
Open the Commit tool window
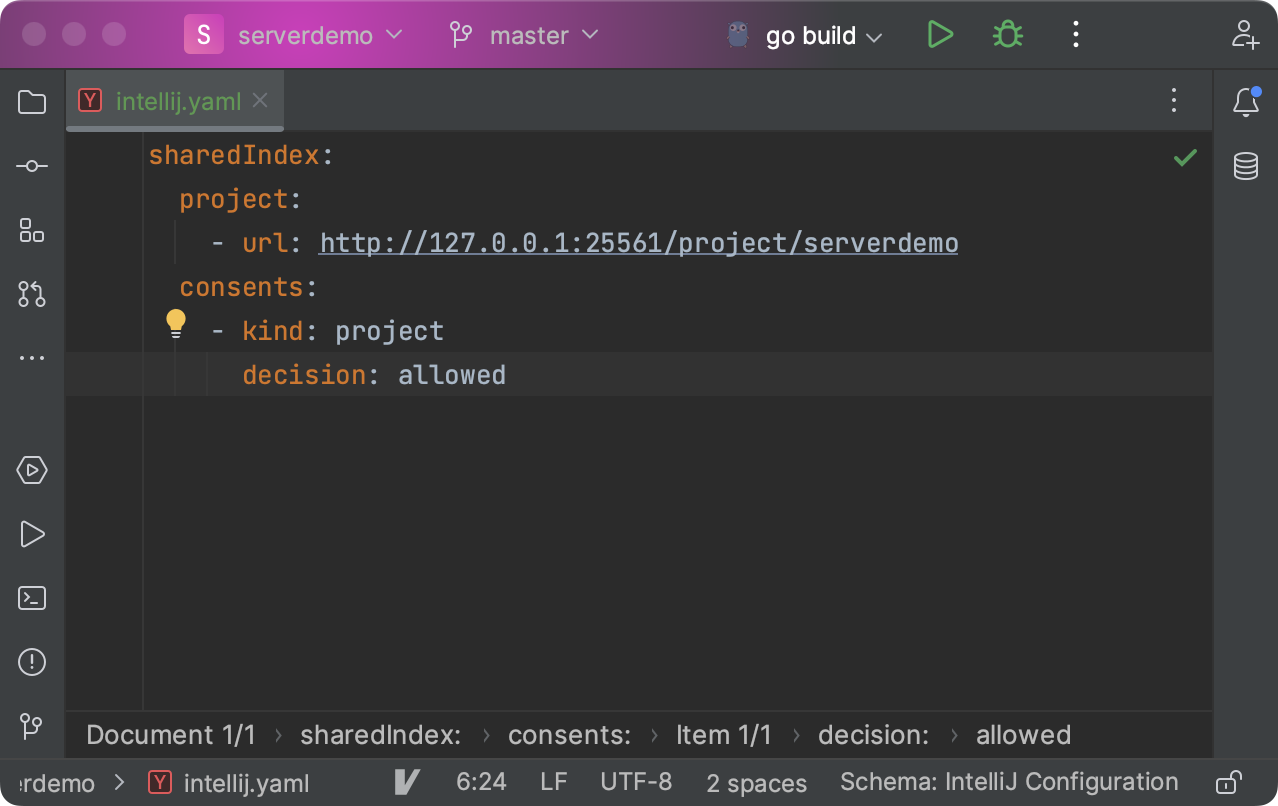pos(31,166)
